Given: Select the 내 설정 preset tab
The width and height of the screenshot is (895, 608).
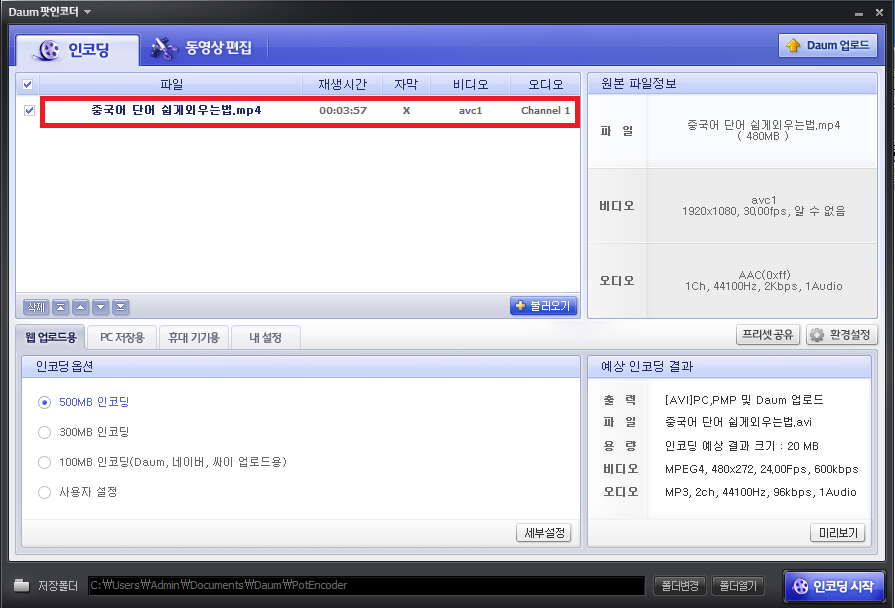Looking at the screenshot, I should pos(265,337).
